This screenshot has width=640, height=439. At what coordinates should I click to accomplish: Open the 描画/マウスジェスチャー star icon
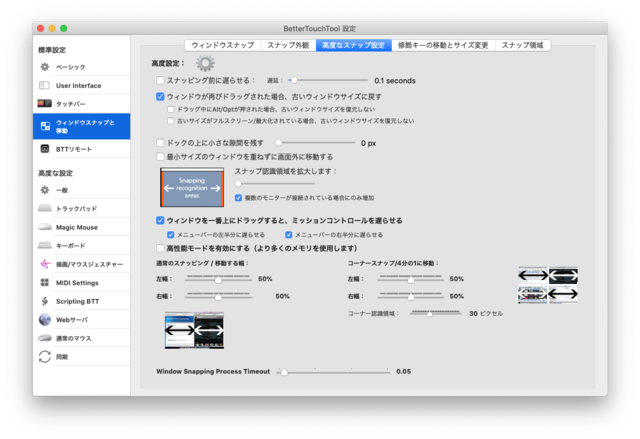click(x=44, y=264)
